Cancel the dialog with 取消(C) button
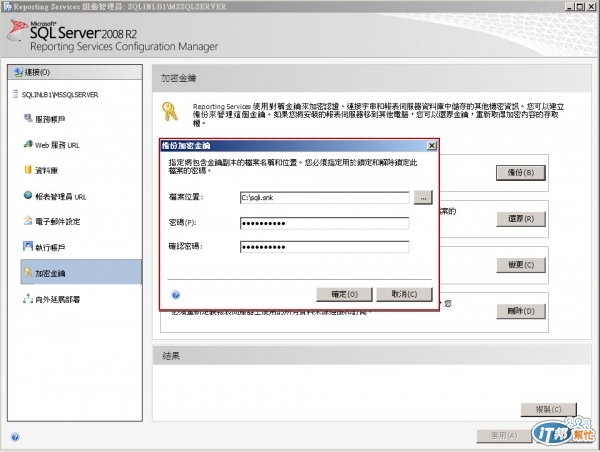This screenshot has height=452, width=600. click(404, 294)
